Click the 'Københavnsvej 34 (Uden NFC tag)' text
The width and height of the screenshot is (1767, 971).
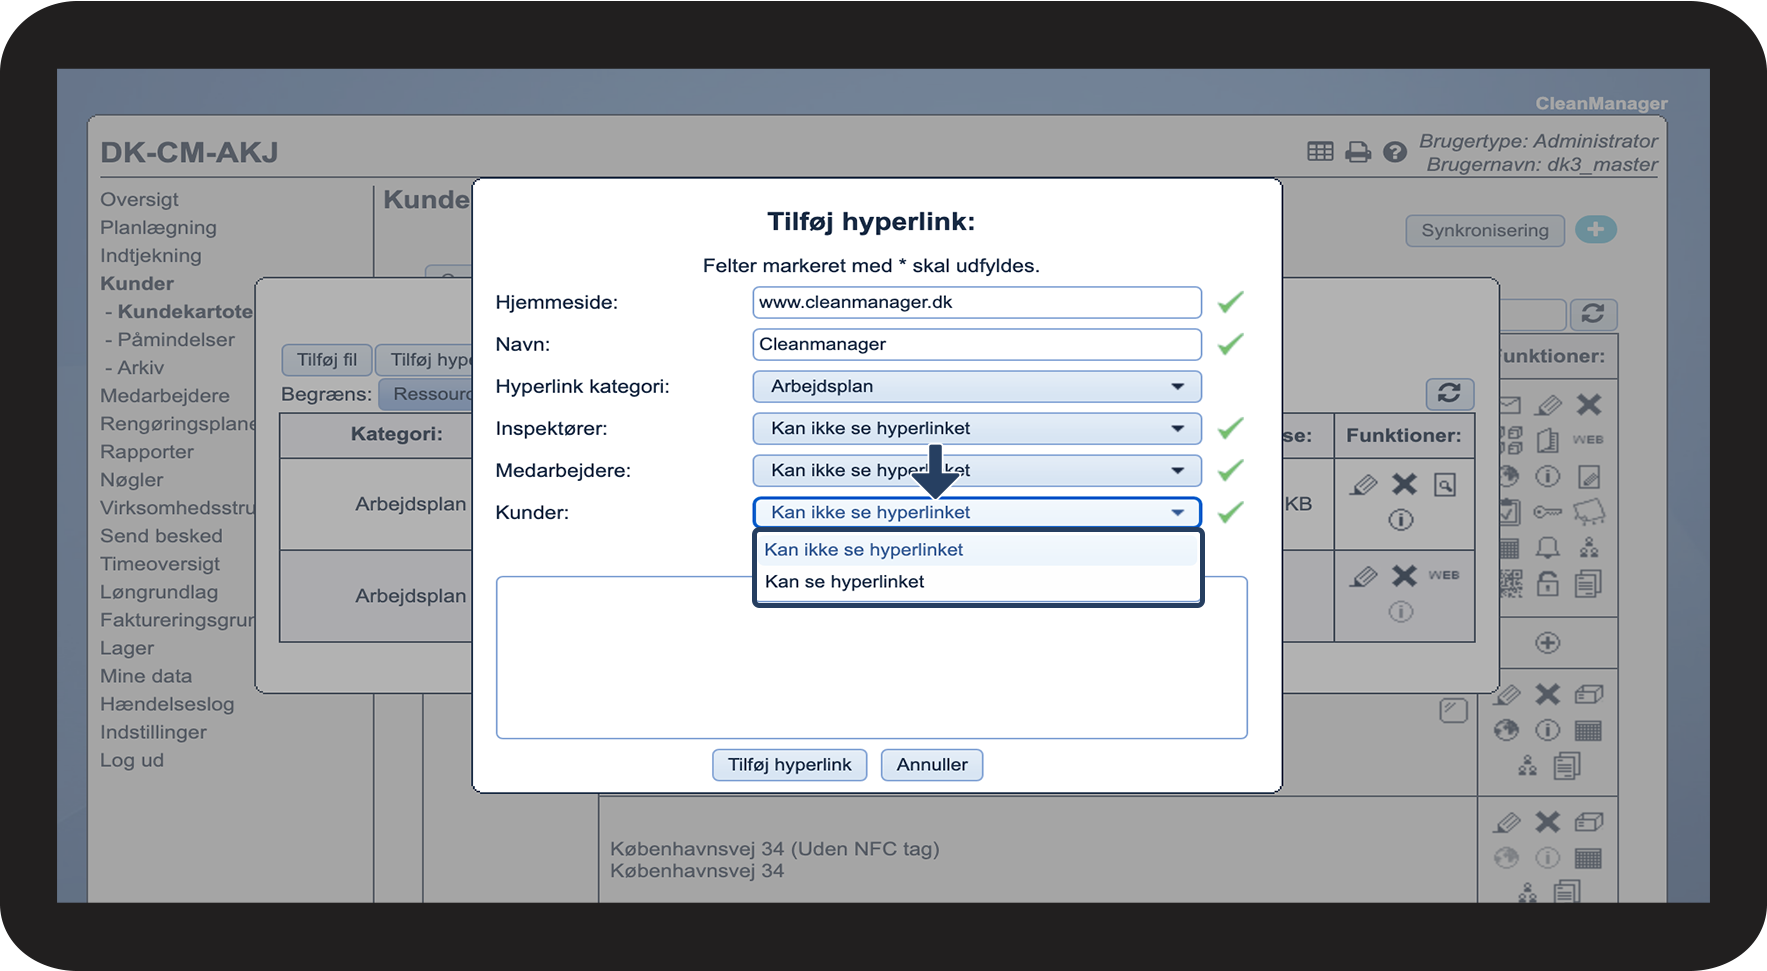point(775,848)
